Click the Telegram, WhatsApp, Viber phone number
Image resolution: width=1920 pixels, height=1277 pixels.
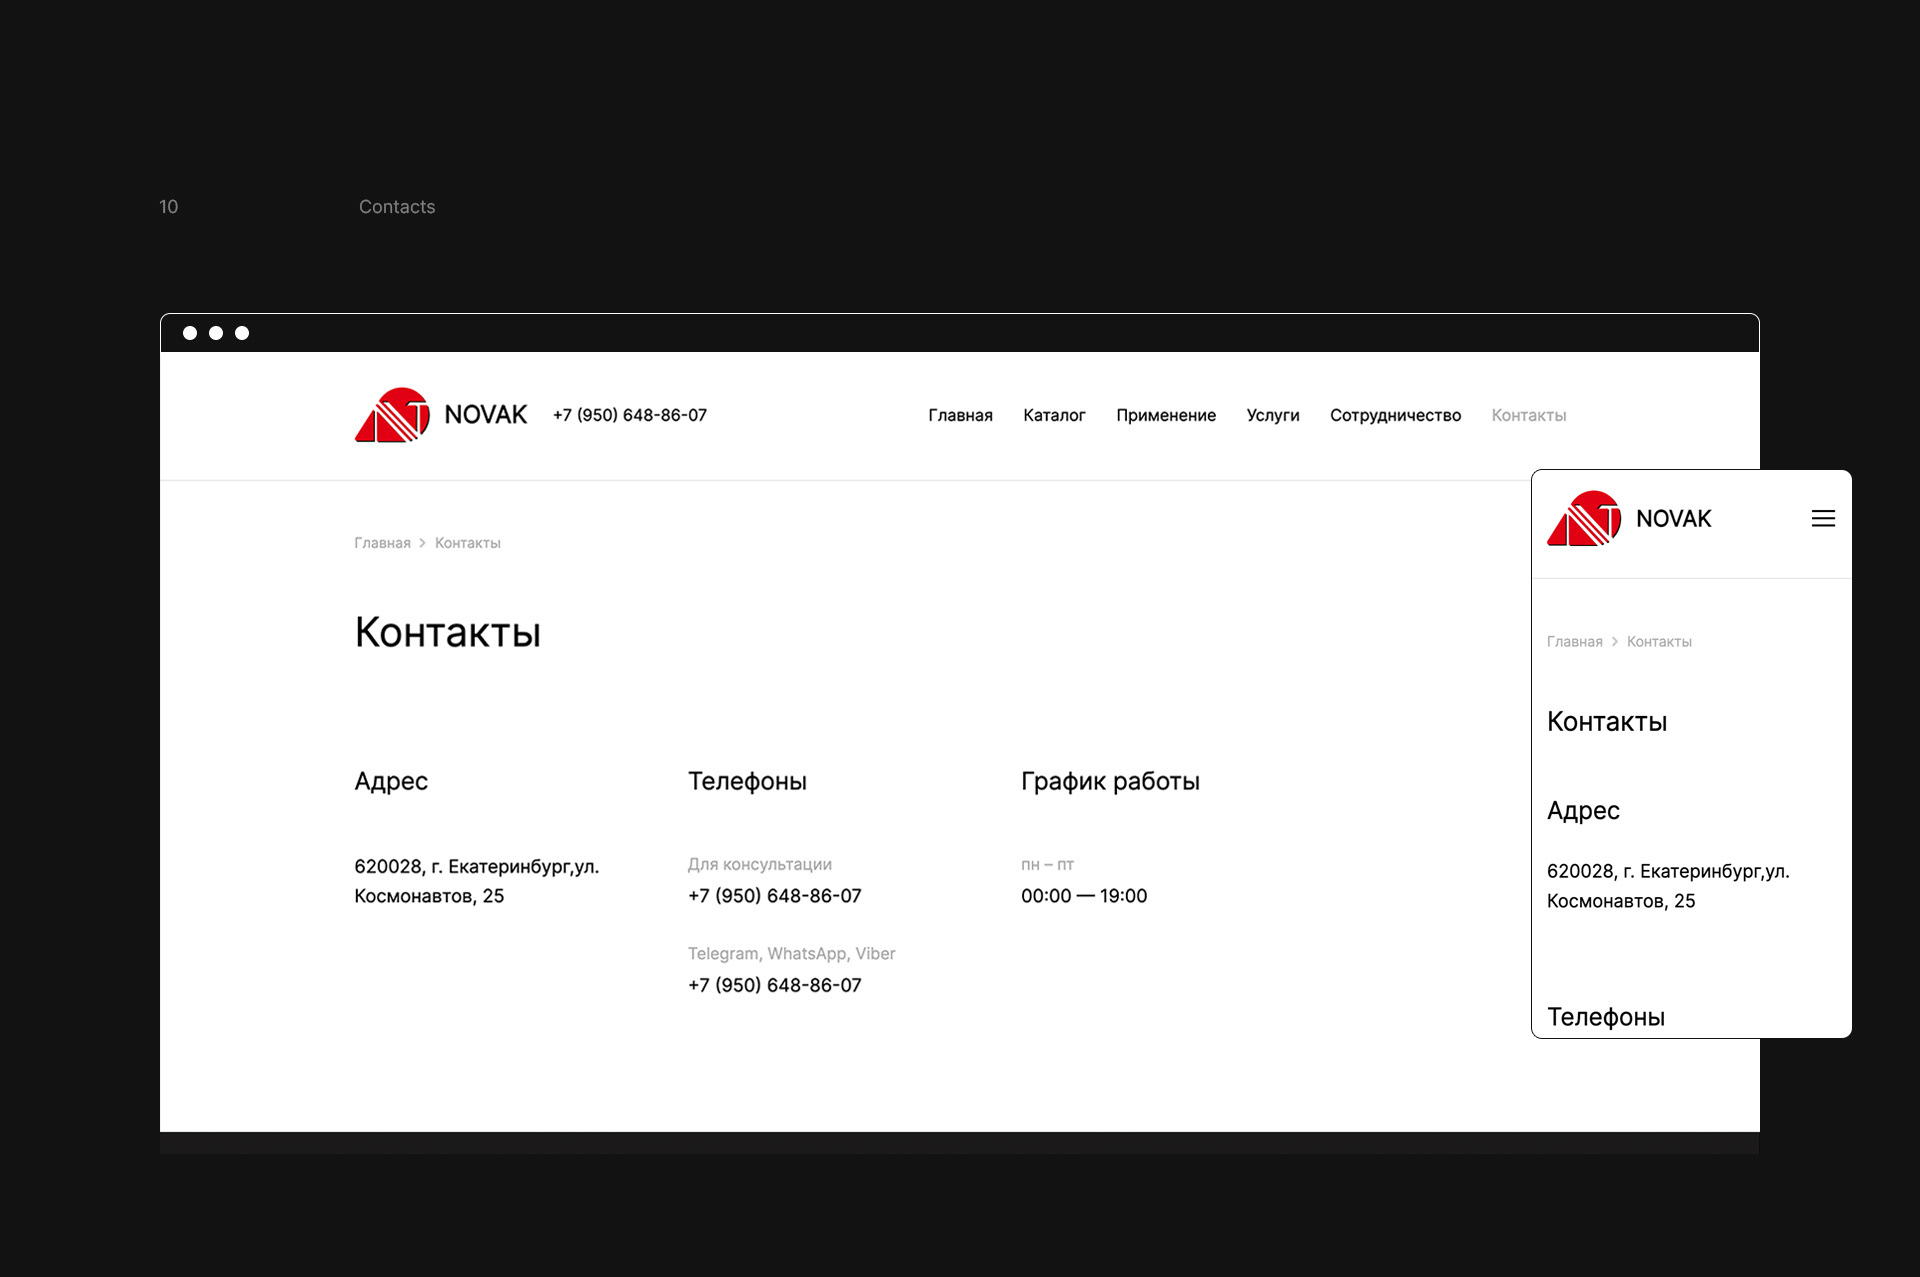tap(774, 985)
